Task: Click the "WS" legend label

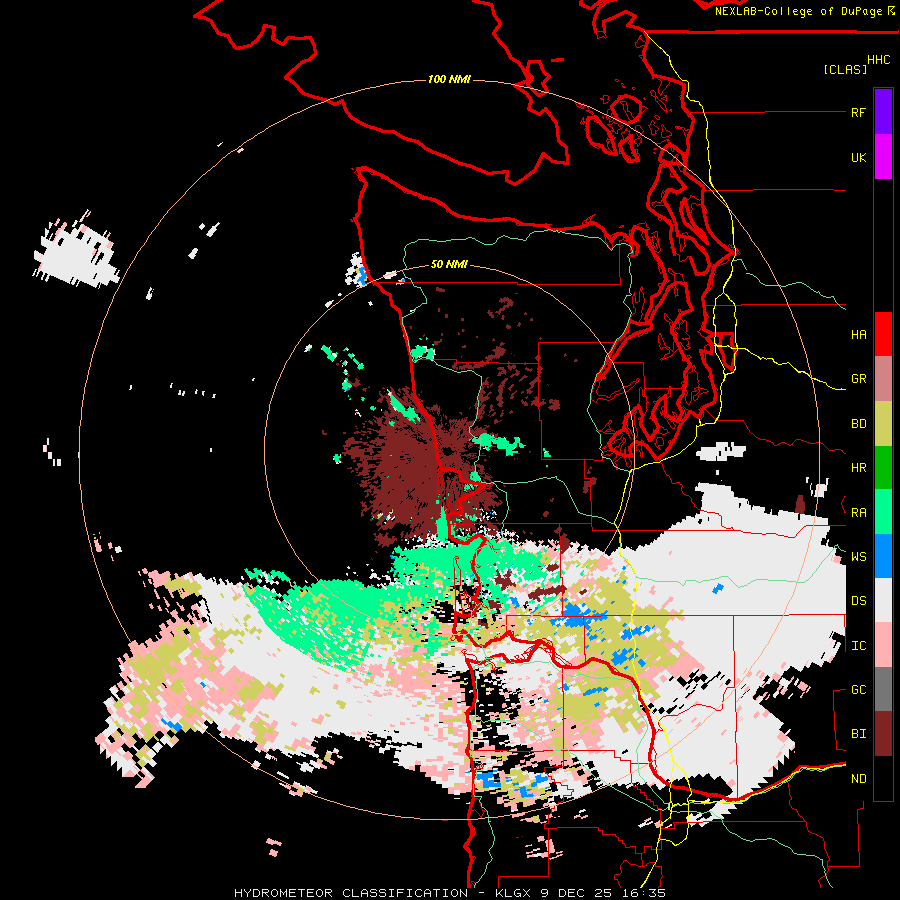Action: [x=858, y=557]
